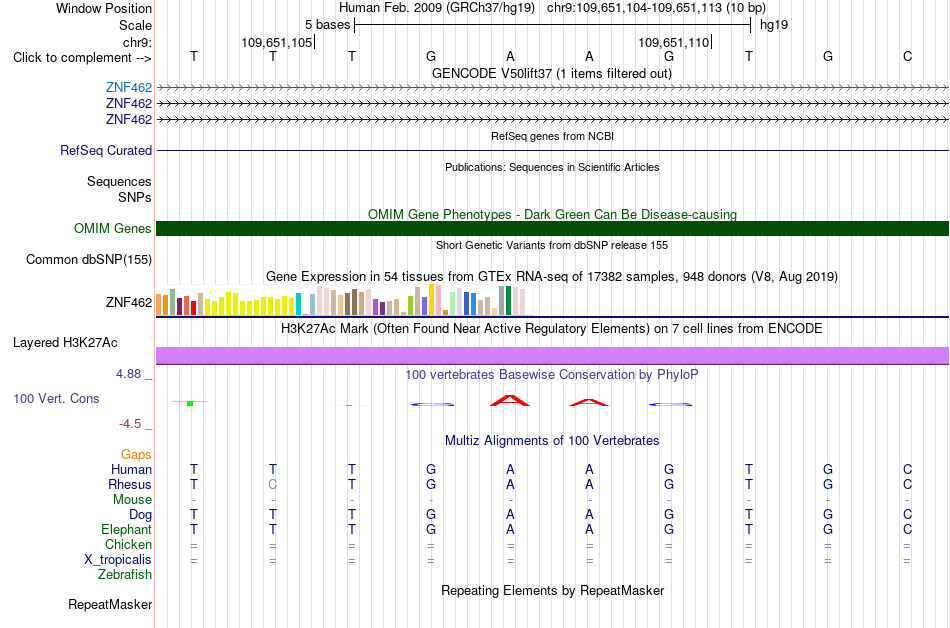Screen dimensions: 950x628
Task: Click the hg19 label beside the scale bar
Action: pos(774,25)
